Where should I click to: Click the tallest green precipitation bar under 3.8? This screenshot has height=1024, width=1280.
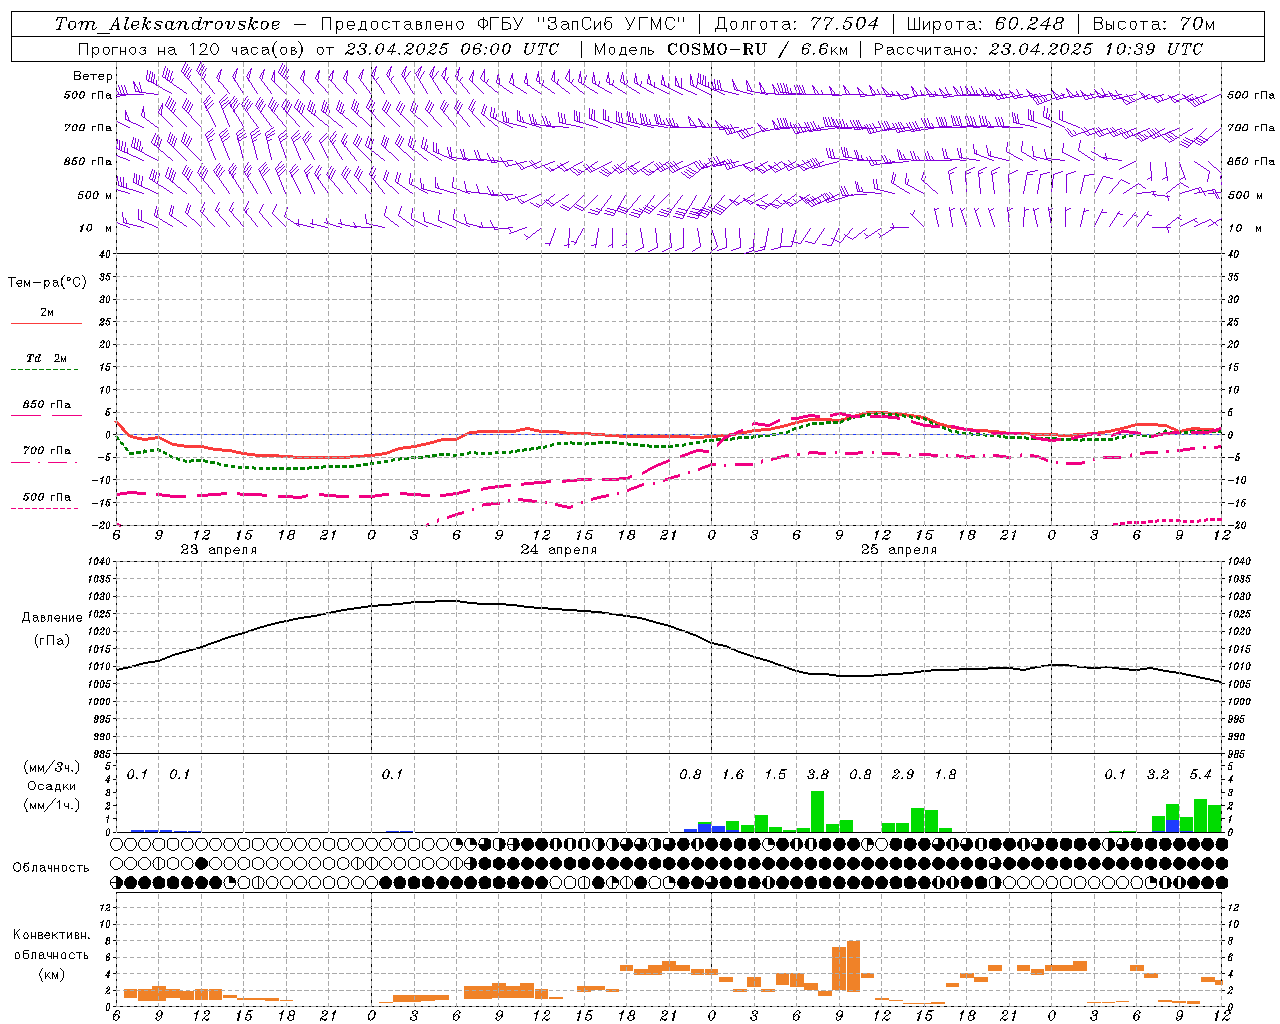[817, 811]
